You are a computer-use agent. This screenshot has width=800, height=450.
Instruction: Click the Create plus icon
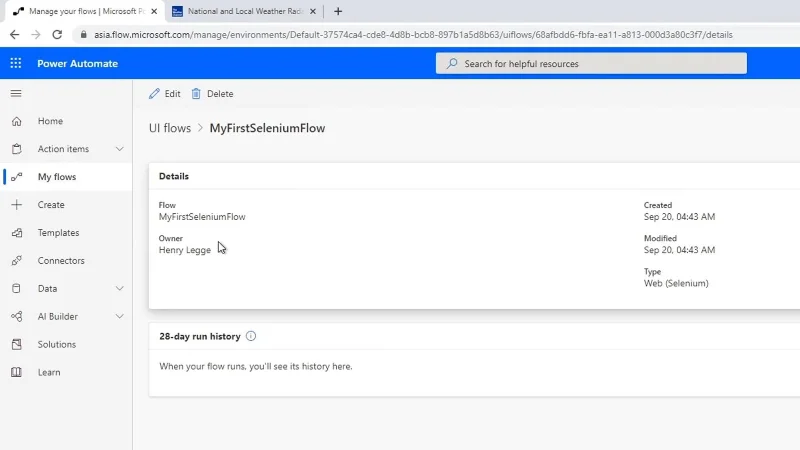pos(16,205)
